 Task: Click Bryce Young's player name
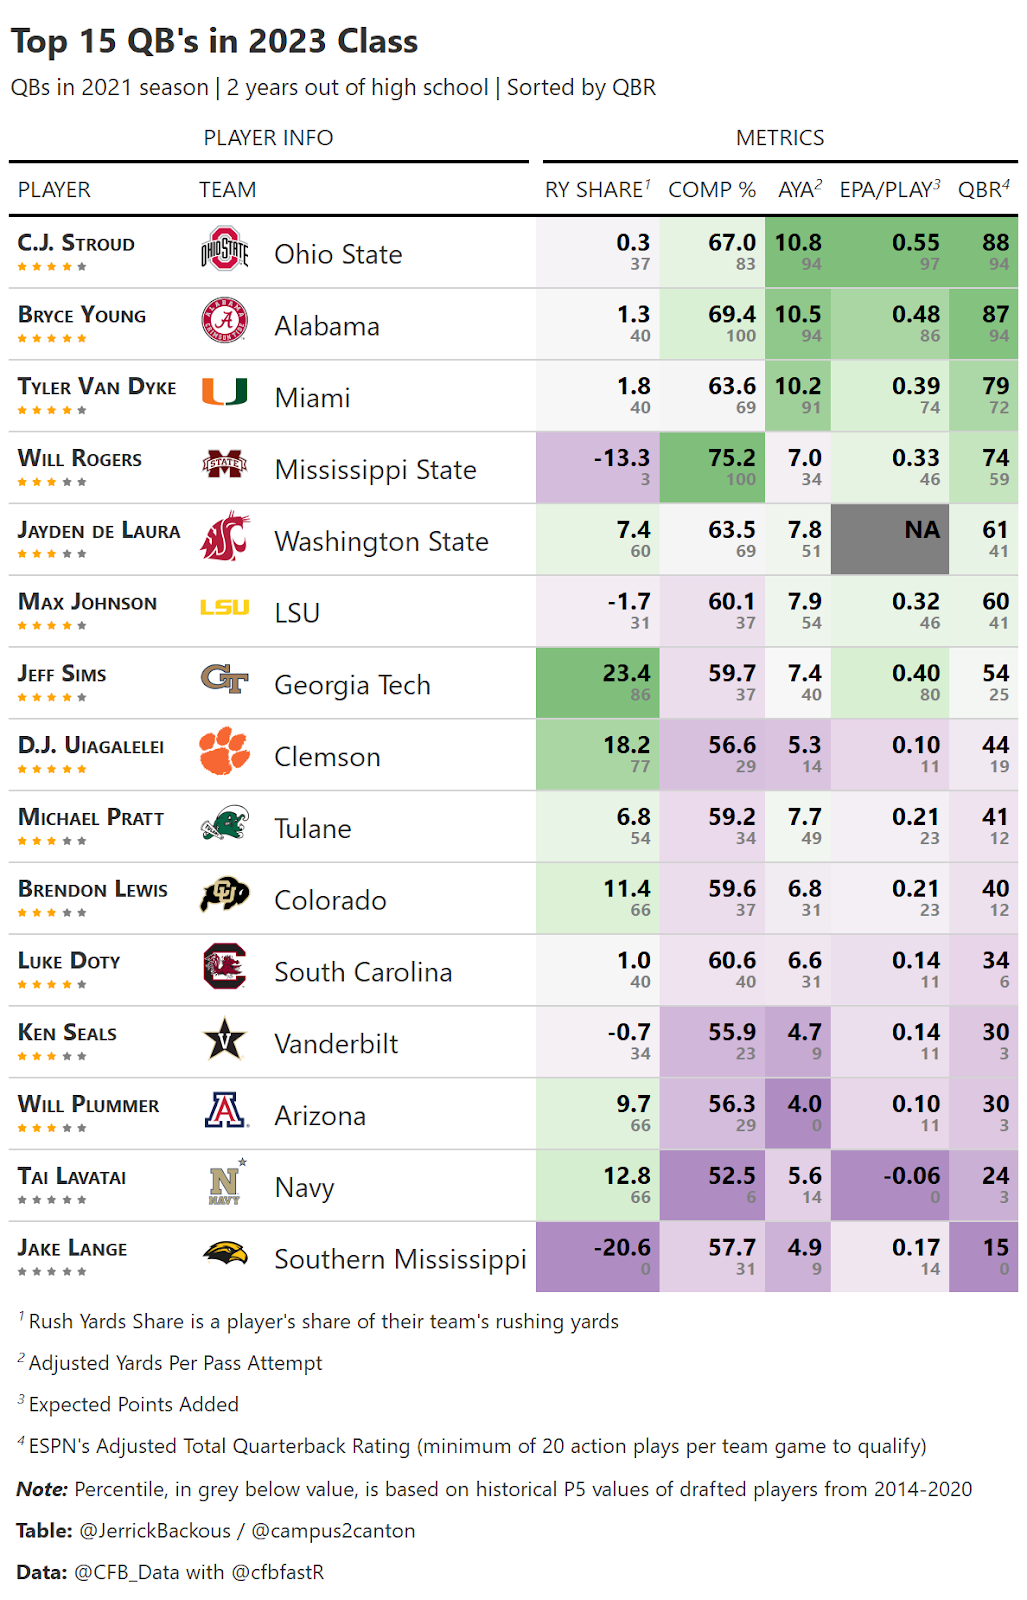[82, 315]
